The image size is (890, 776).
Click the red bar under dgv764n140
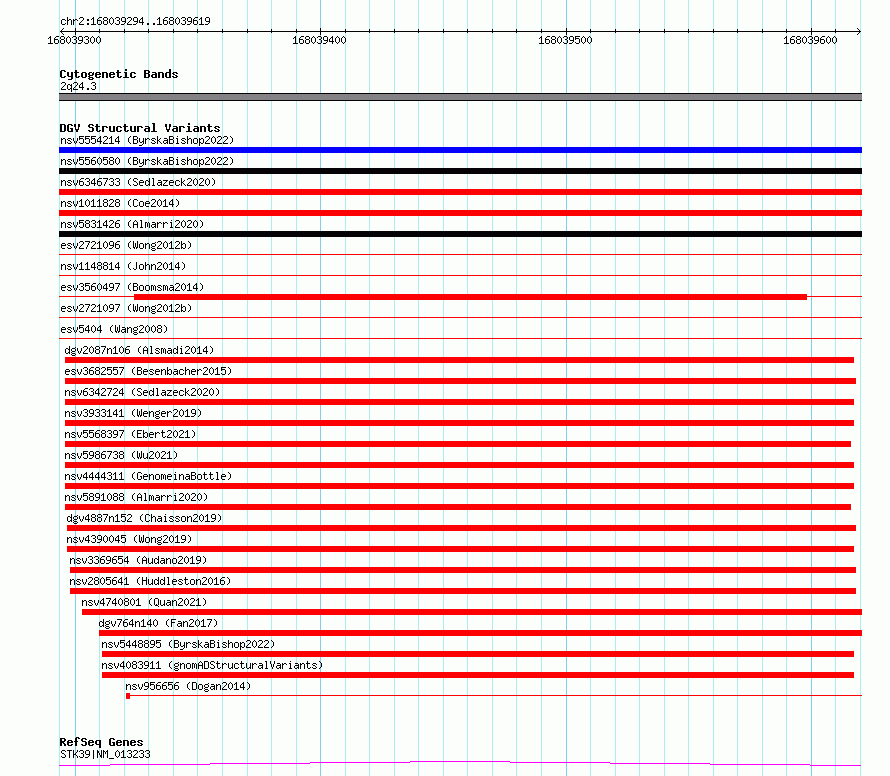(480, 633)
